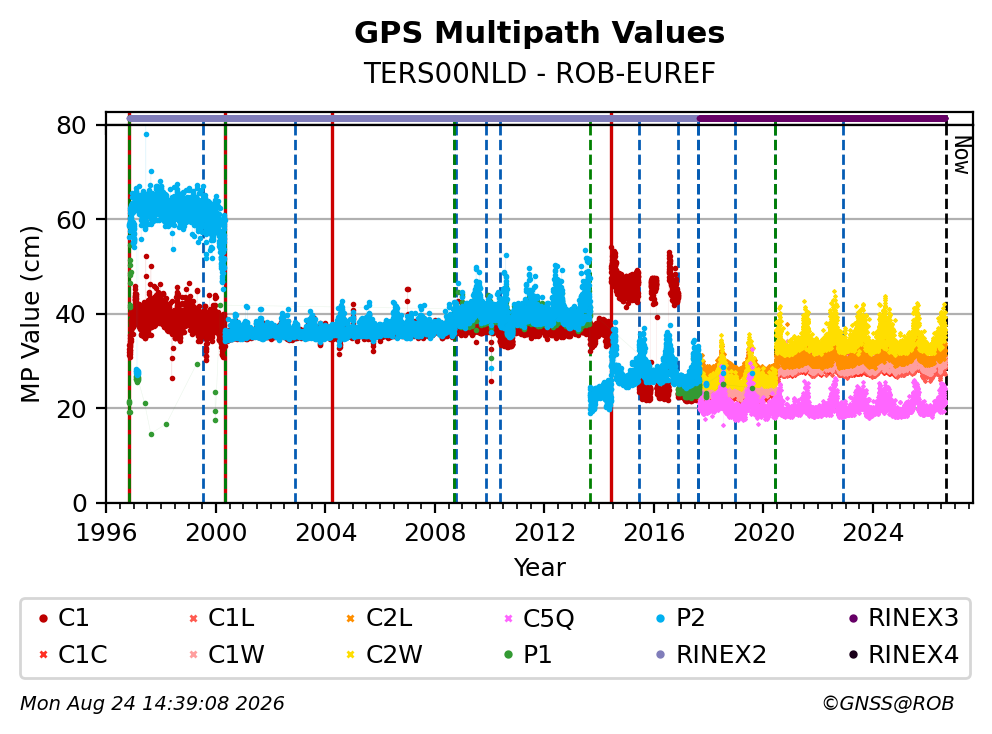Click the Now label at right edge
Viewport: 992px width, 734px height.
pos(962,155)
